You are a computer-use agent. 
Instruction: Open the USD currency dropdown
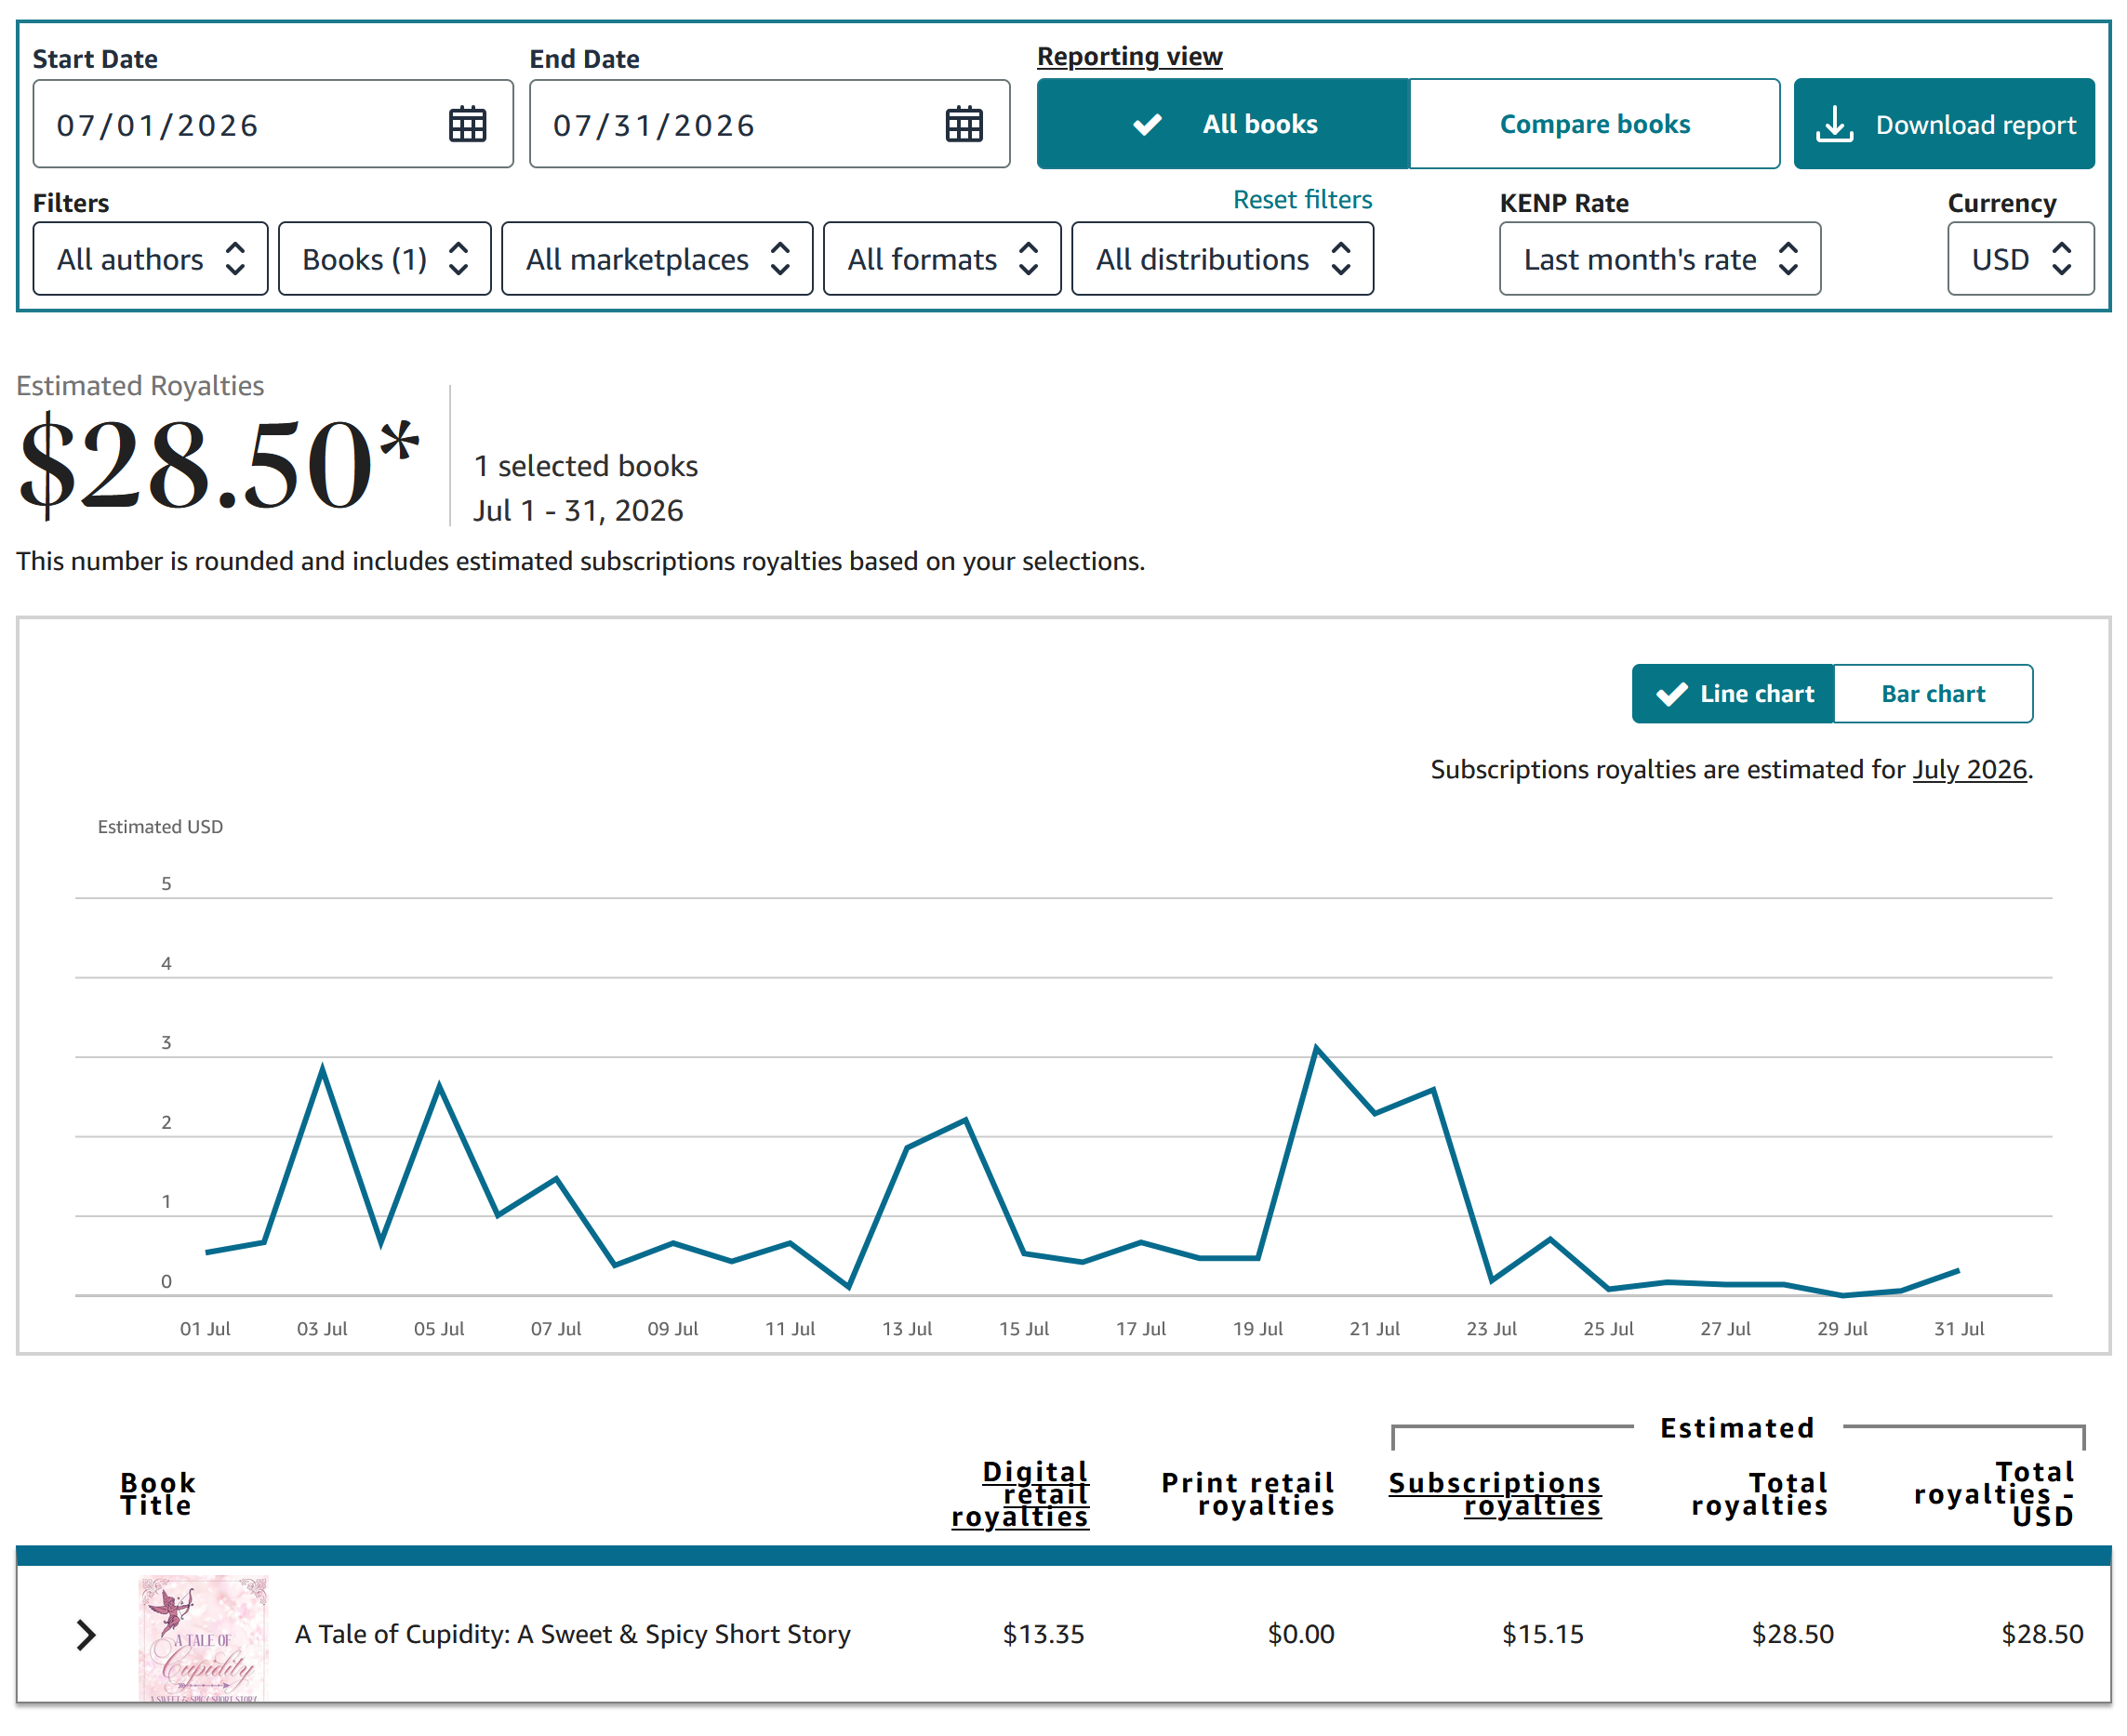[x=2021, y=259]
